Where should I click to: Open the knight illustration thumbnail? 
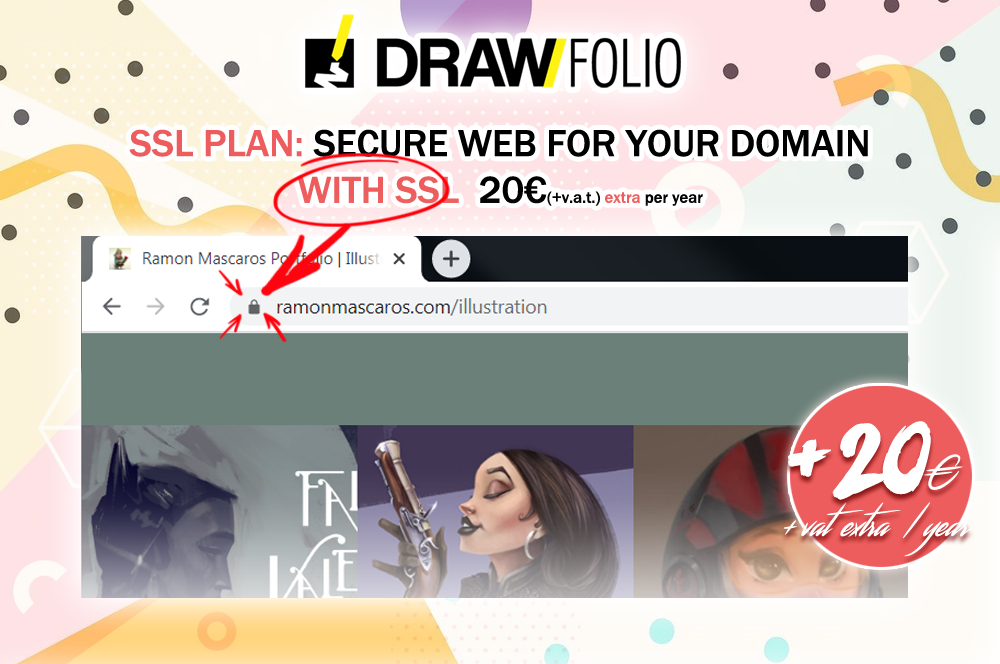coord(219,511)
